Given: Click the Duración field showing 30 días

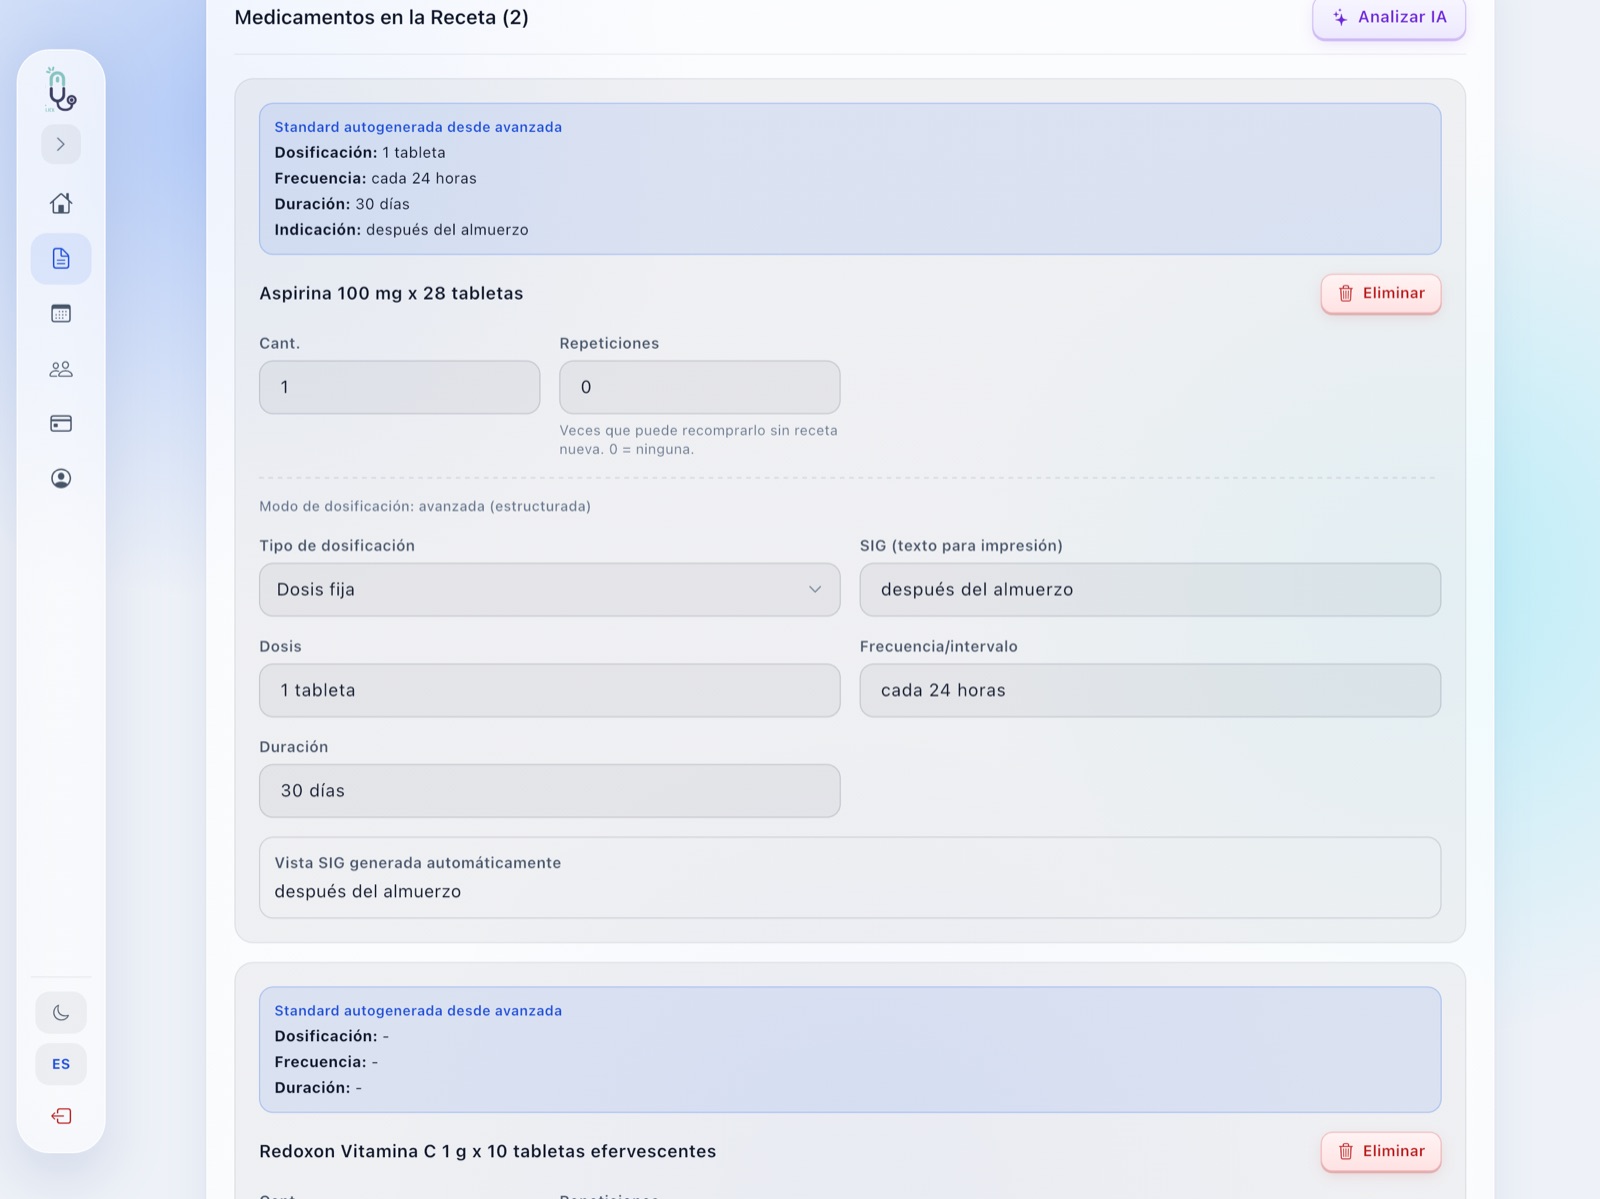Looking at the screenshot, I should 550,791.
